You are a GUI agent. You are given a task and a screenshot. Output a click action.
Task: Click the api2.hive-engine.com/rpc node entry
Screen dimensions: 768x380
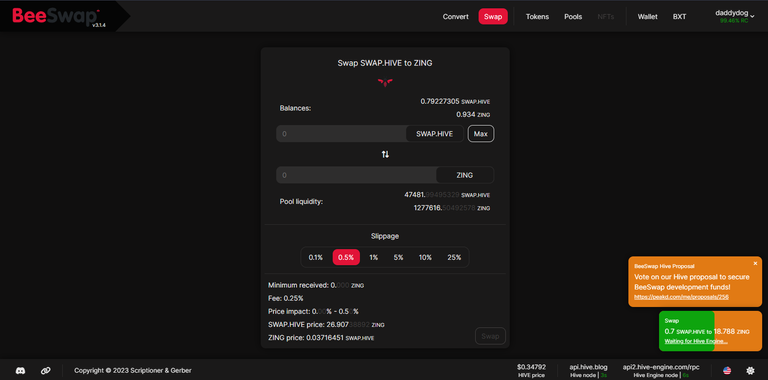[661, 371]
